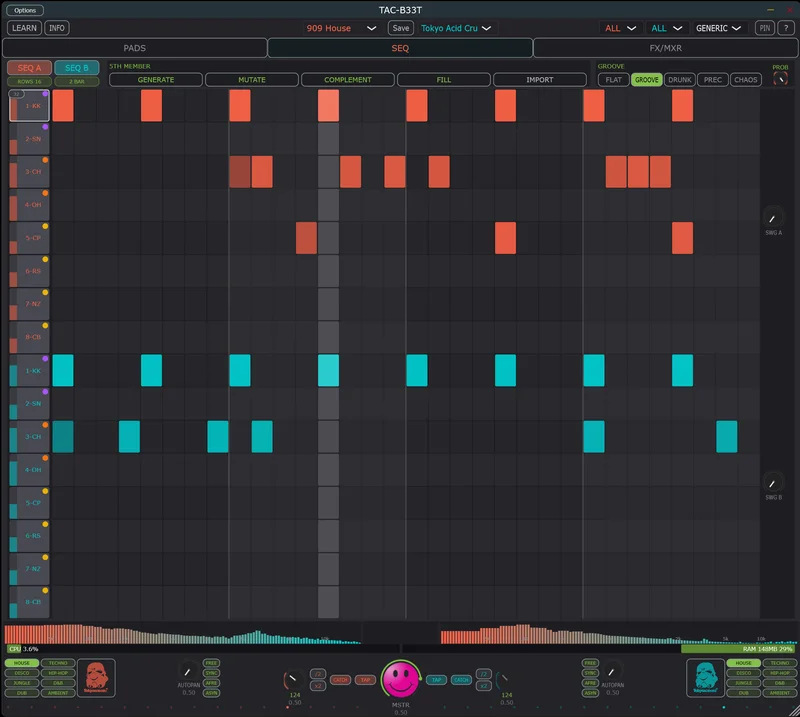Viewport: 800px width, 717px height.
Task: Click the teal robot mascot icon
Action: pyautogui.click(x=703, y=677)
